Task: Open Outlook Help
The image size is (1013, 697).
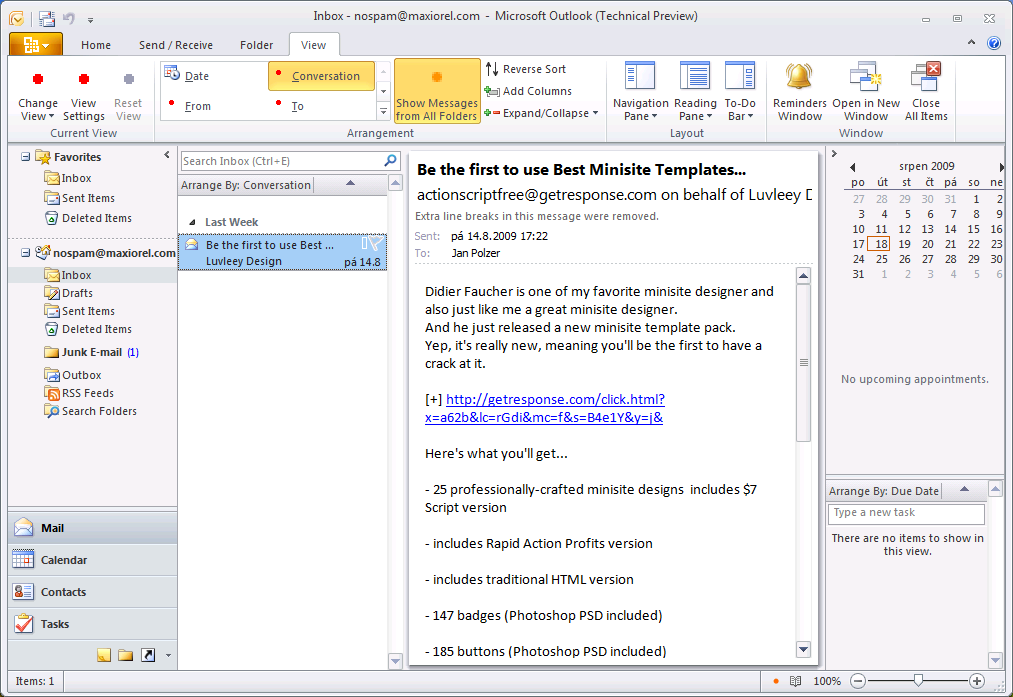Action: point(994,43)
